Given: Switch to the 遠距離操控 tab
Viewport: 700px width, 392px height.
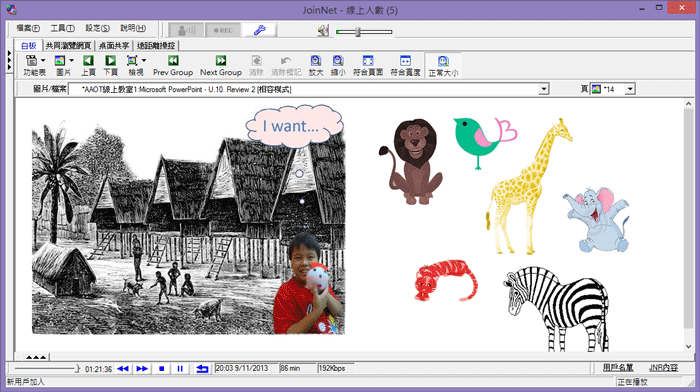Looking at the screenshot, I should coord(156,46).
